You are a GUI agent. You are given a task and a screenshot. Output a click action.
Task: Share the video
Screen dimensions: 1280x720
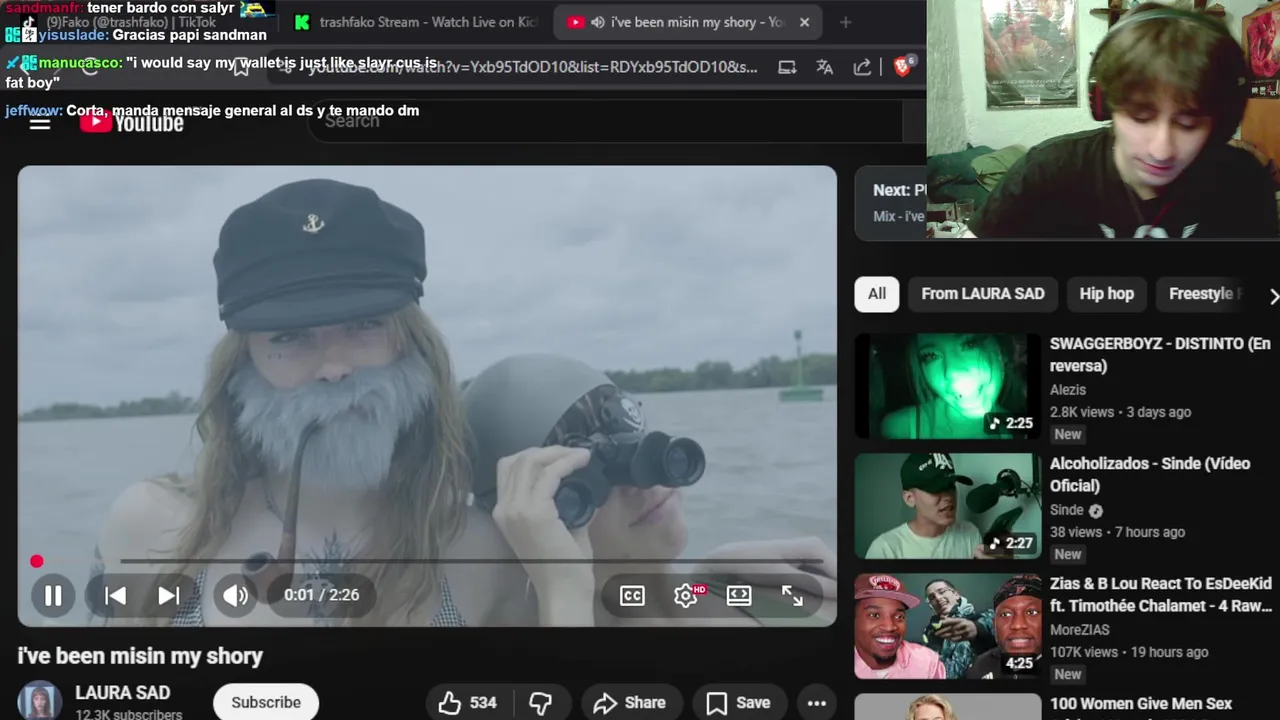[630, 703]
